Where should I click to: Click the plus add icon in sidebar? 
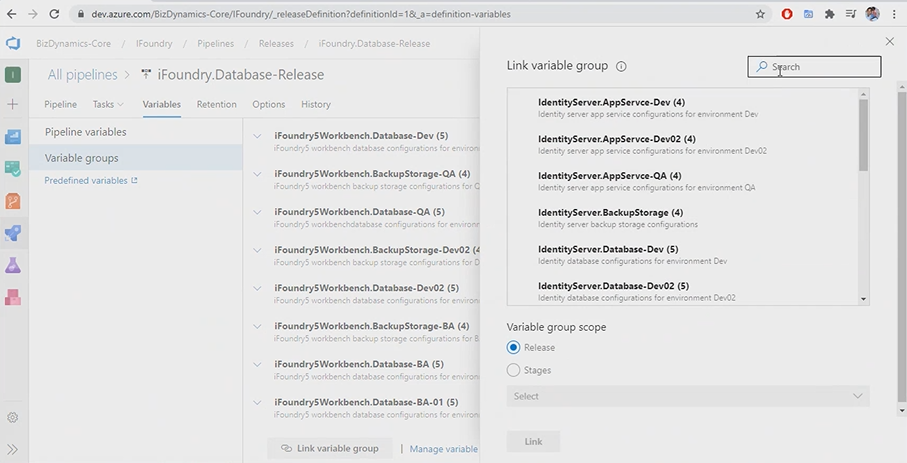[13, 104]
